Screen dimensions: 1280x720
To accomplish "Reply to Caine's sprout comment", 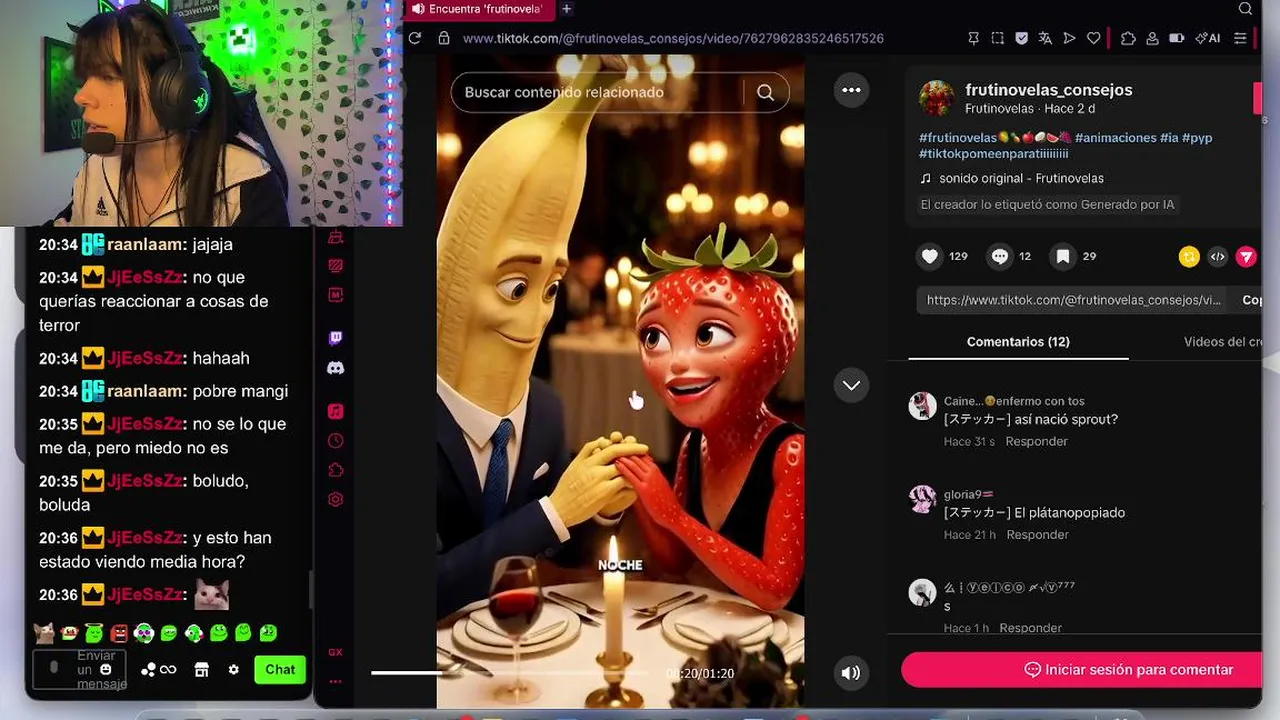I will click(1036, 441).
